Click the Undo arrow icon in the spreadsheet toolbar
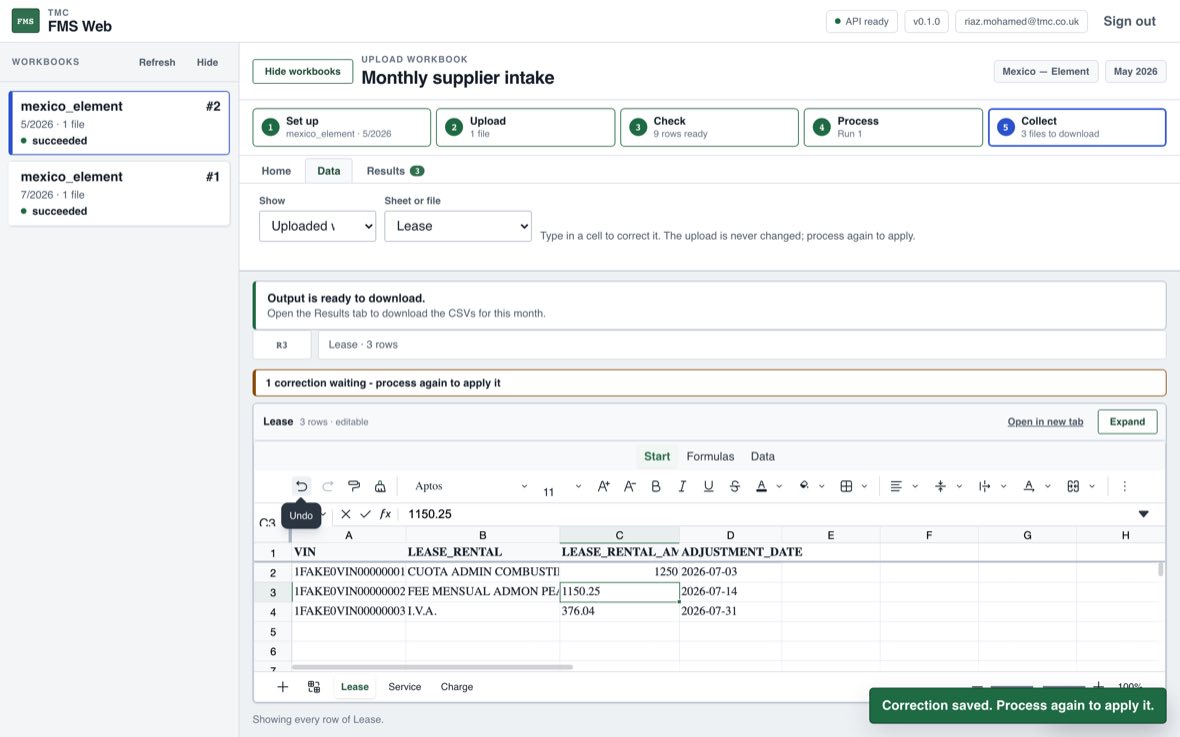 (x=301, y=486)
